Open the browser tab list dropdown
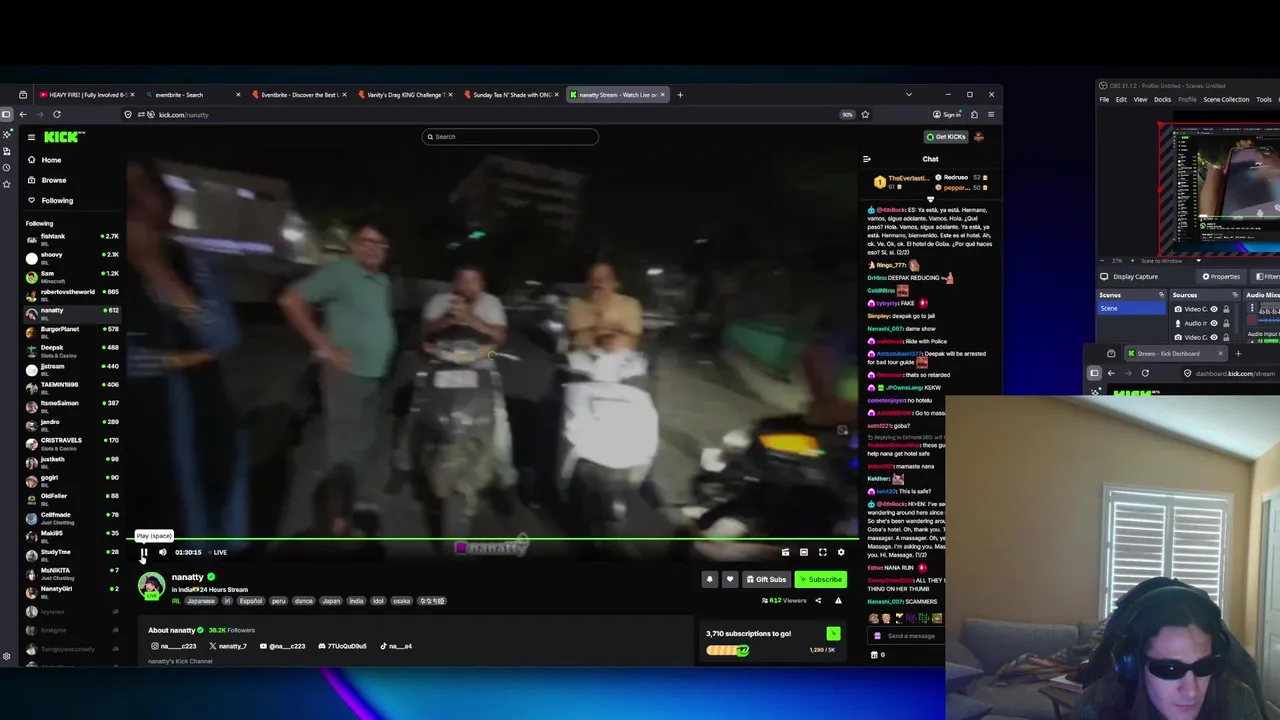 point(908,95)
